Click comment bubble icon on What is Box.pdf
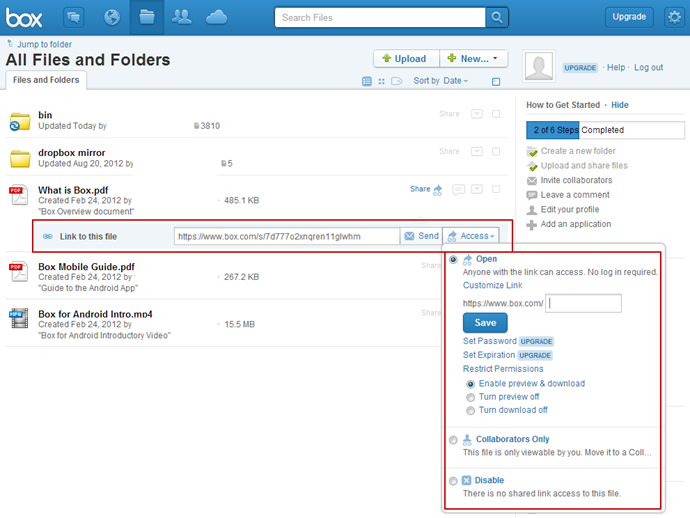 click(x=459, y=190)
